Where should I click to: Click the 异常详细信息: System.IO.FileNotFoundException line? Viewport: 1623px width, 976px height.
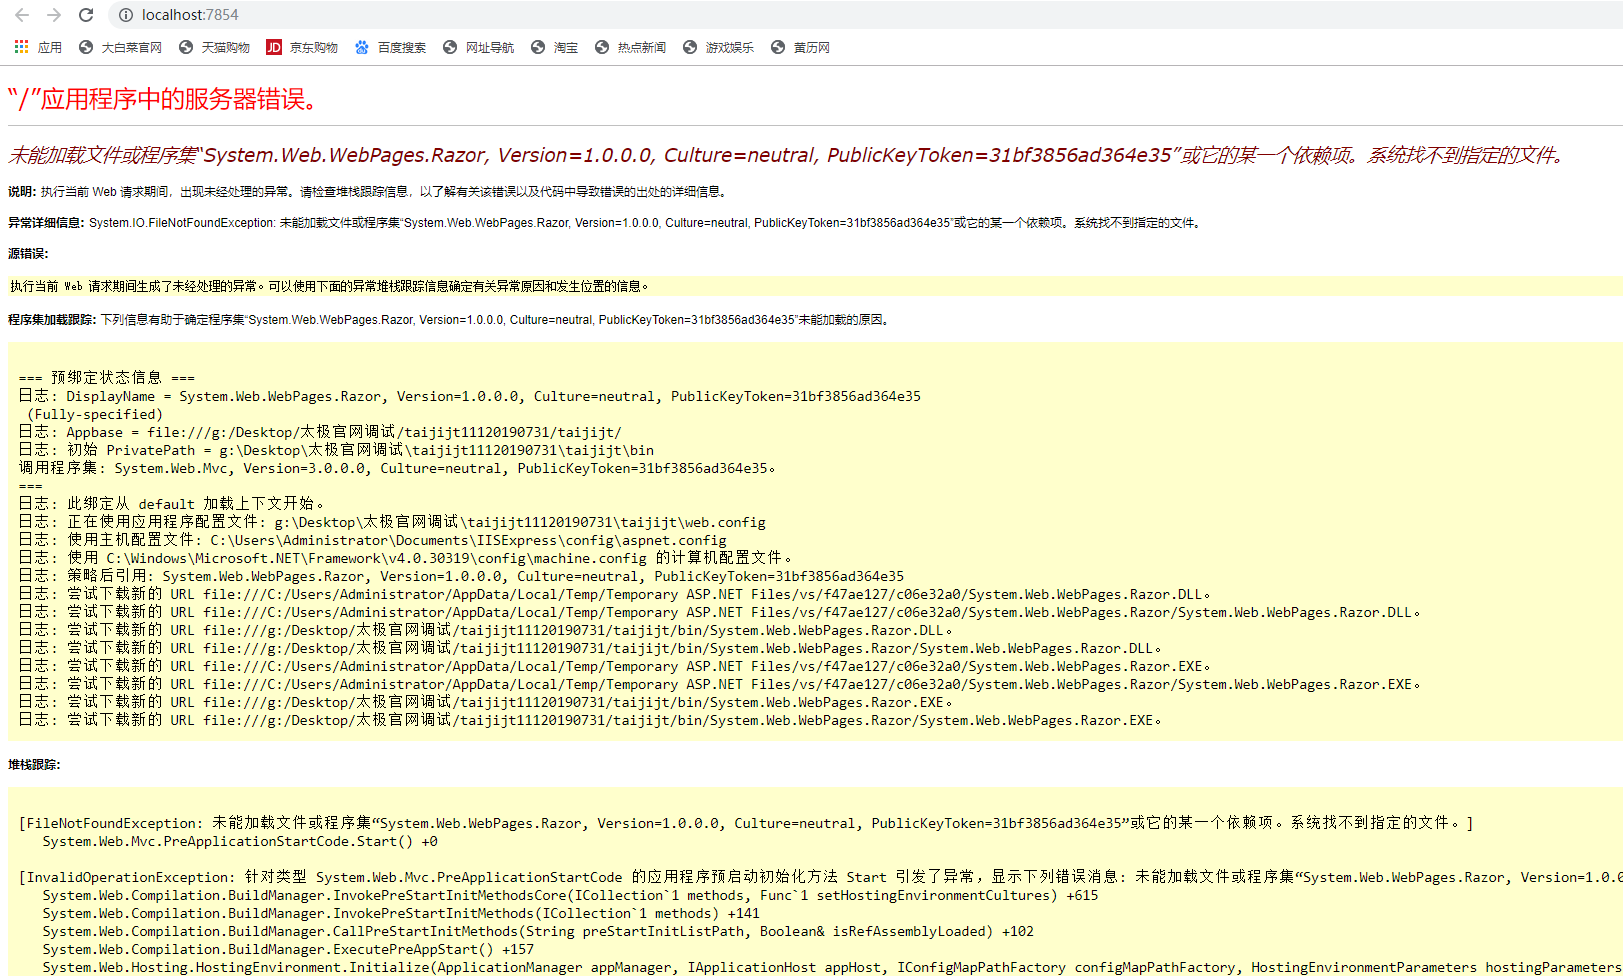point(605,223)
